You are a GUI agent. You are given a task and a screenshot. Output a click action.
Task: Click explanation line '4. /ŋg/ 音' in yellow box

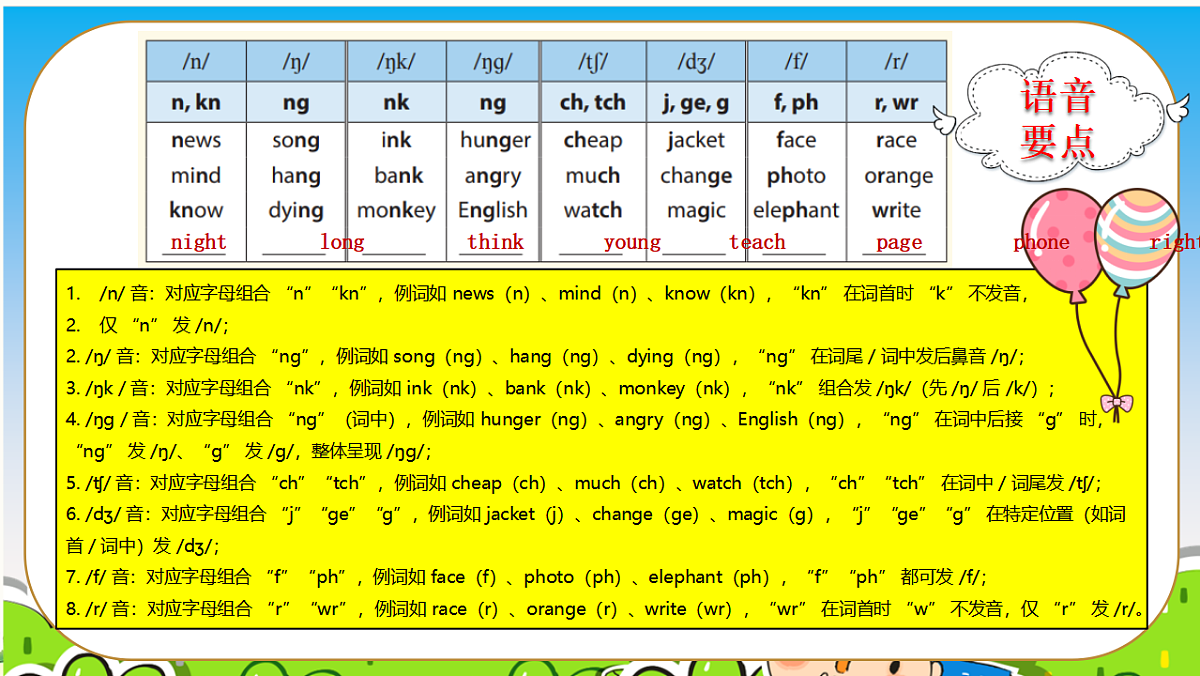click(x=585, y=435)
